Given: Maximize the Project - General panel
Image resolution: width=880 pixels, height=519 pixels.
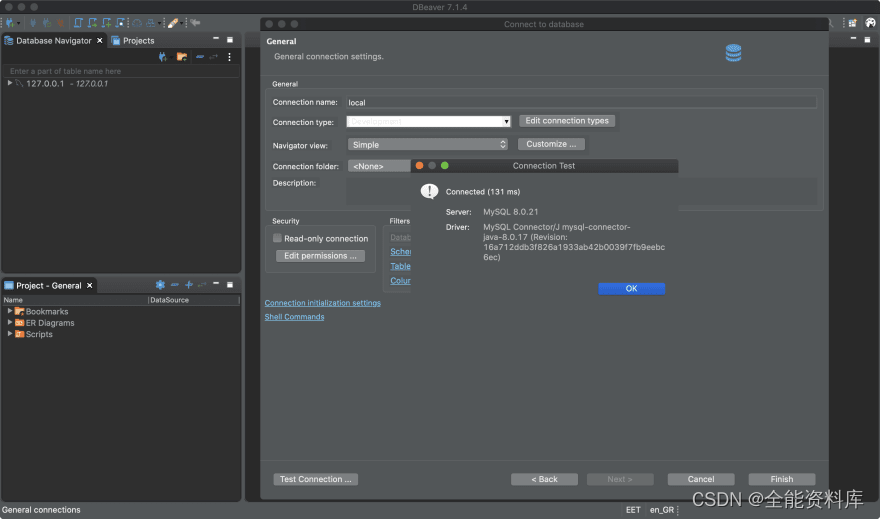Looking at the screenshot, I should tap(230, 284).
